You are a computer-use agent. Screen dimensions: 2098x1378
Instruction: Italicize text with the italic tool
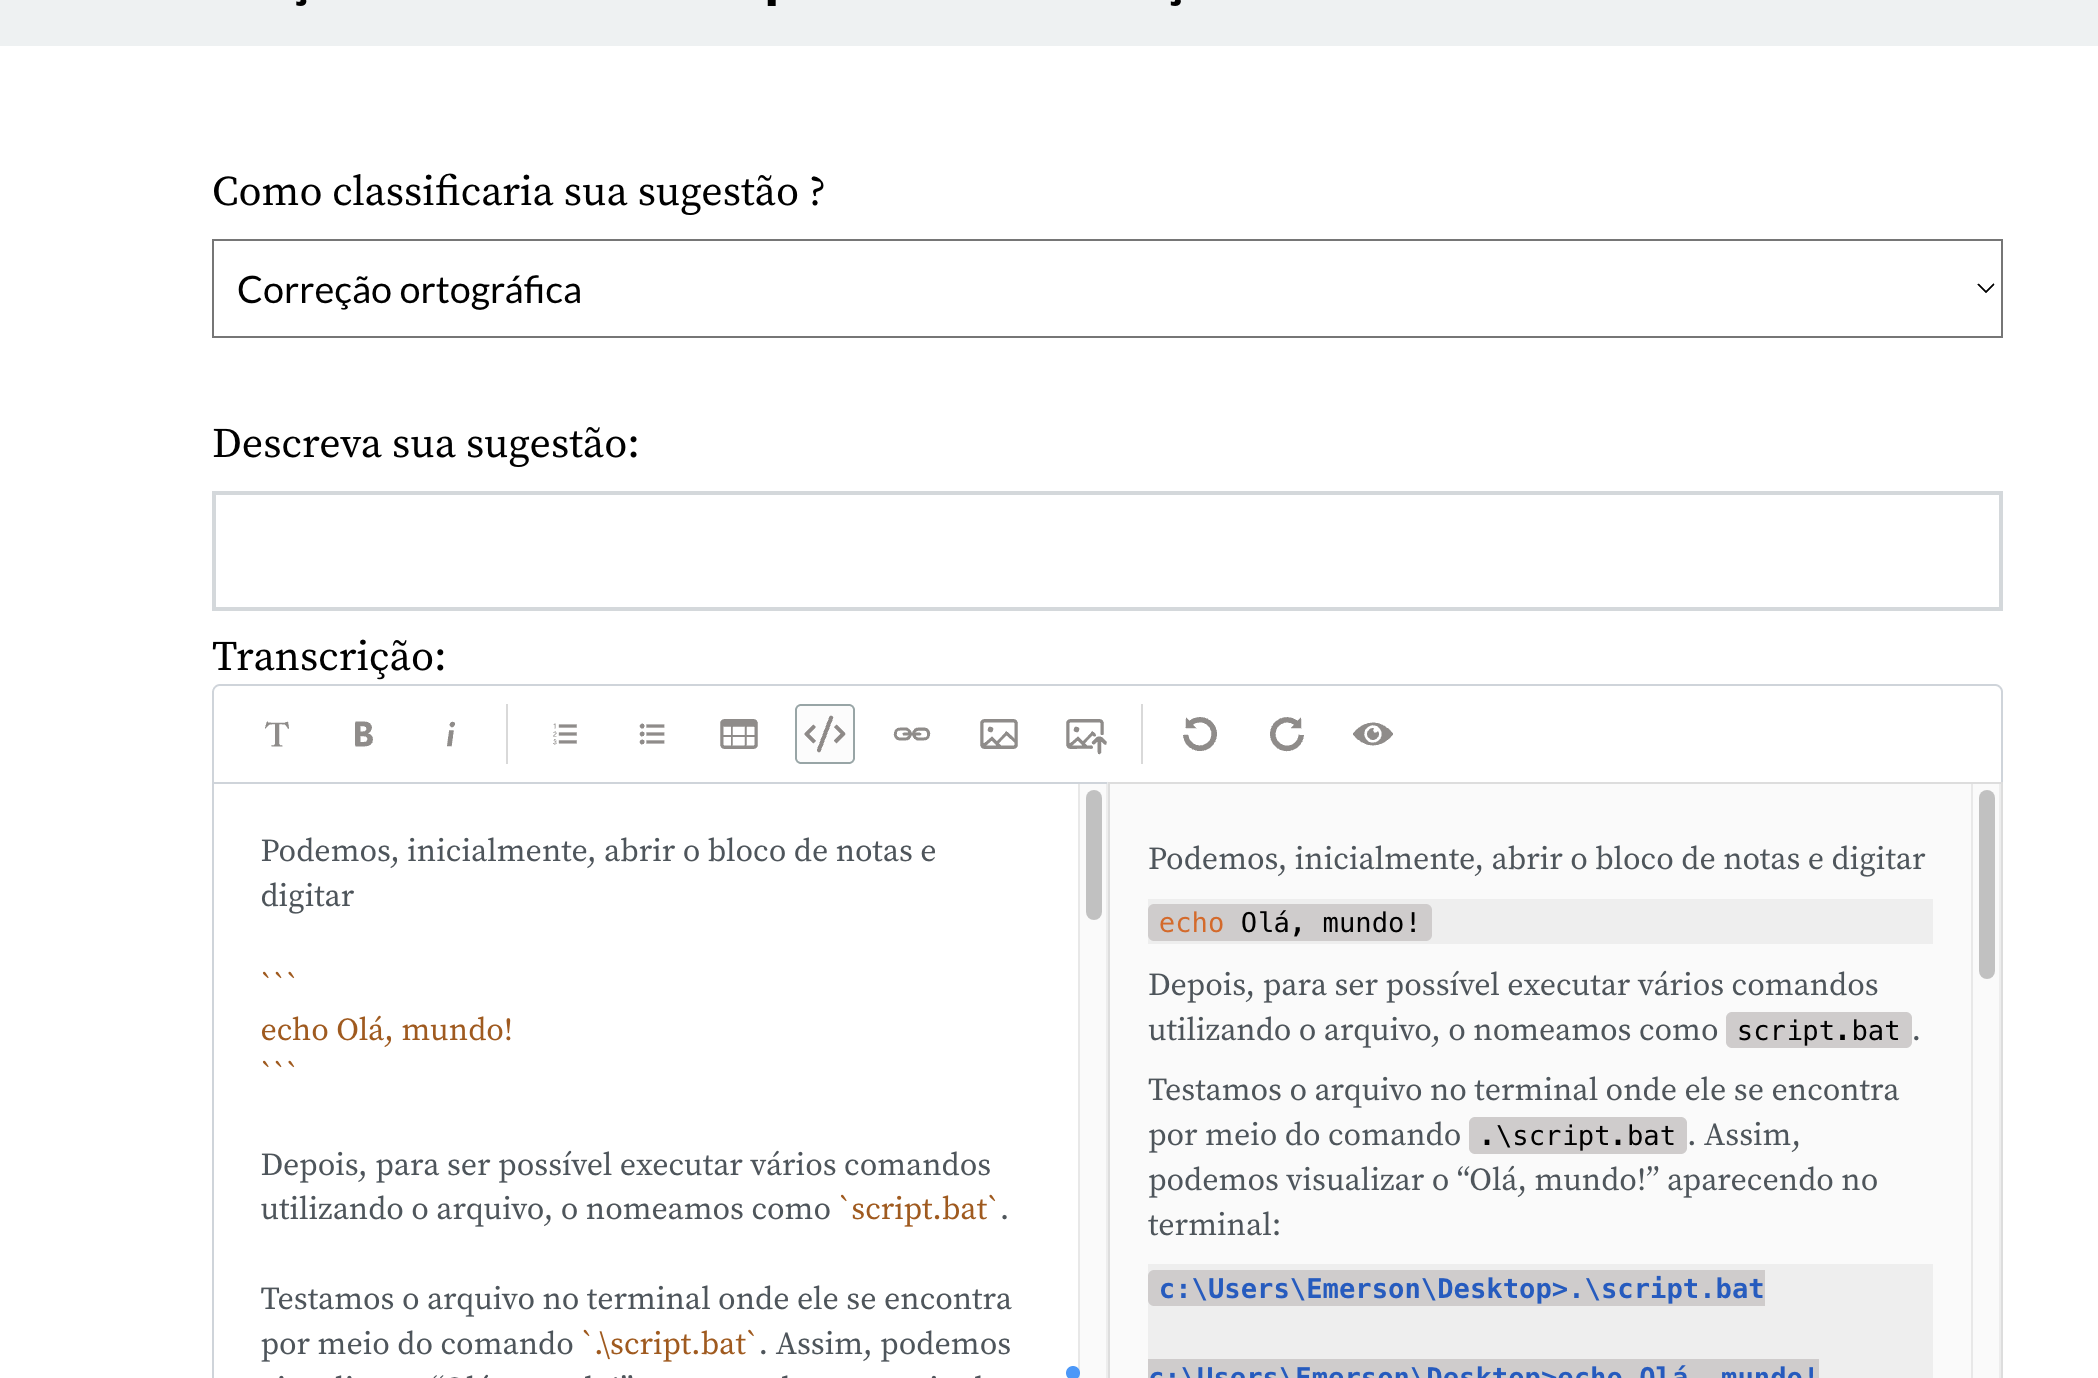(450, 734)
